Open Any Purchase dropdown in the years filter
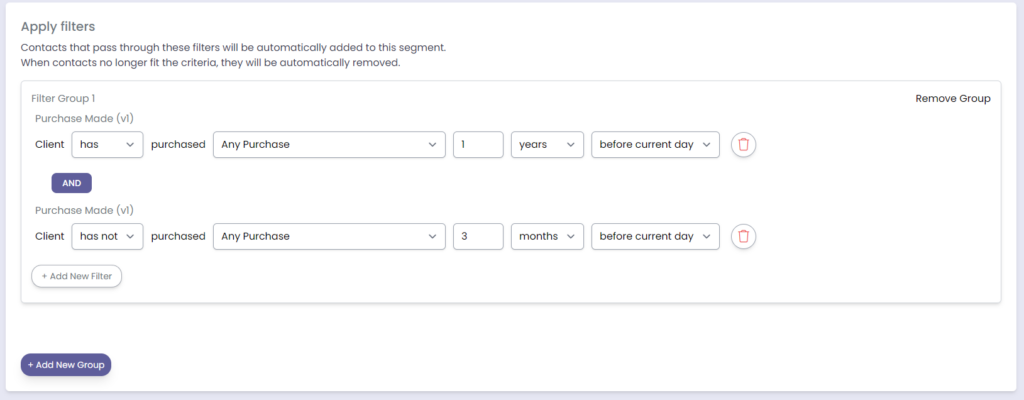Screen dimensions: 1024x400 [x=328, y=145]
